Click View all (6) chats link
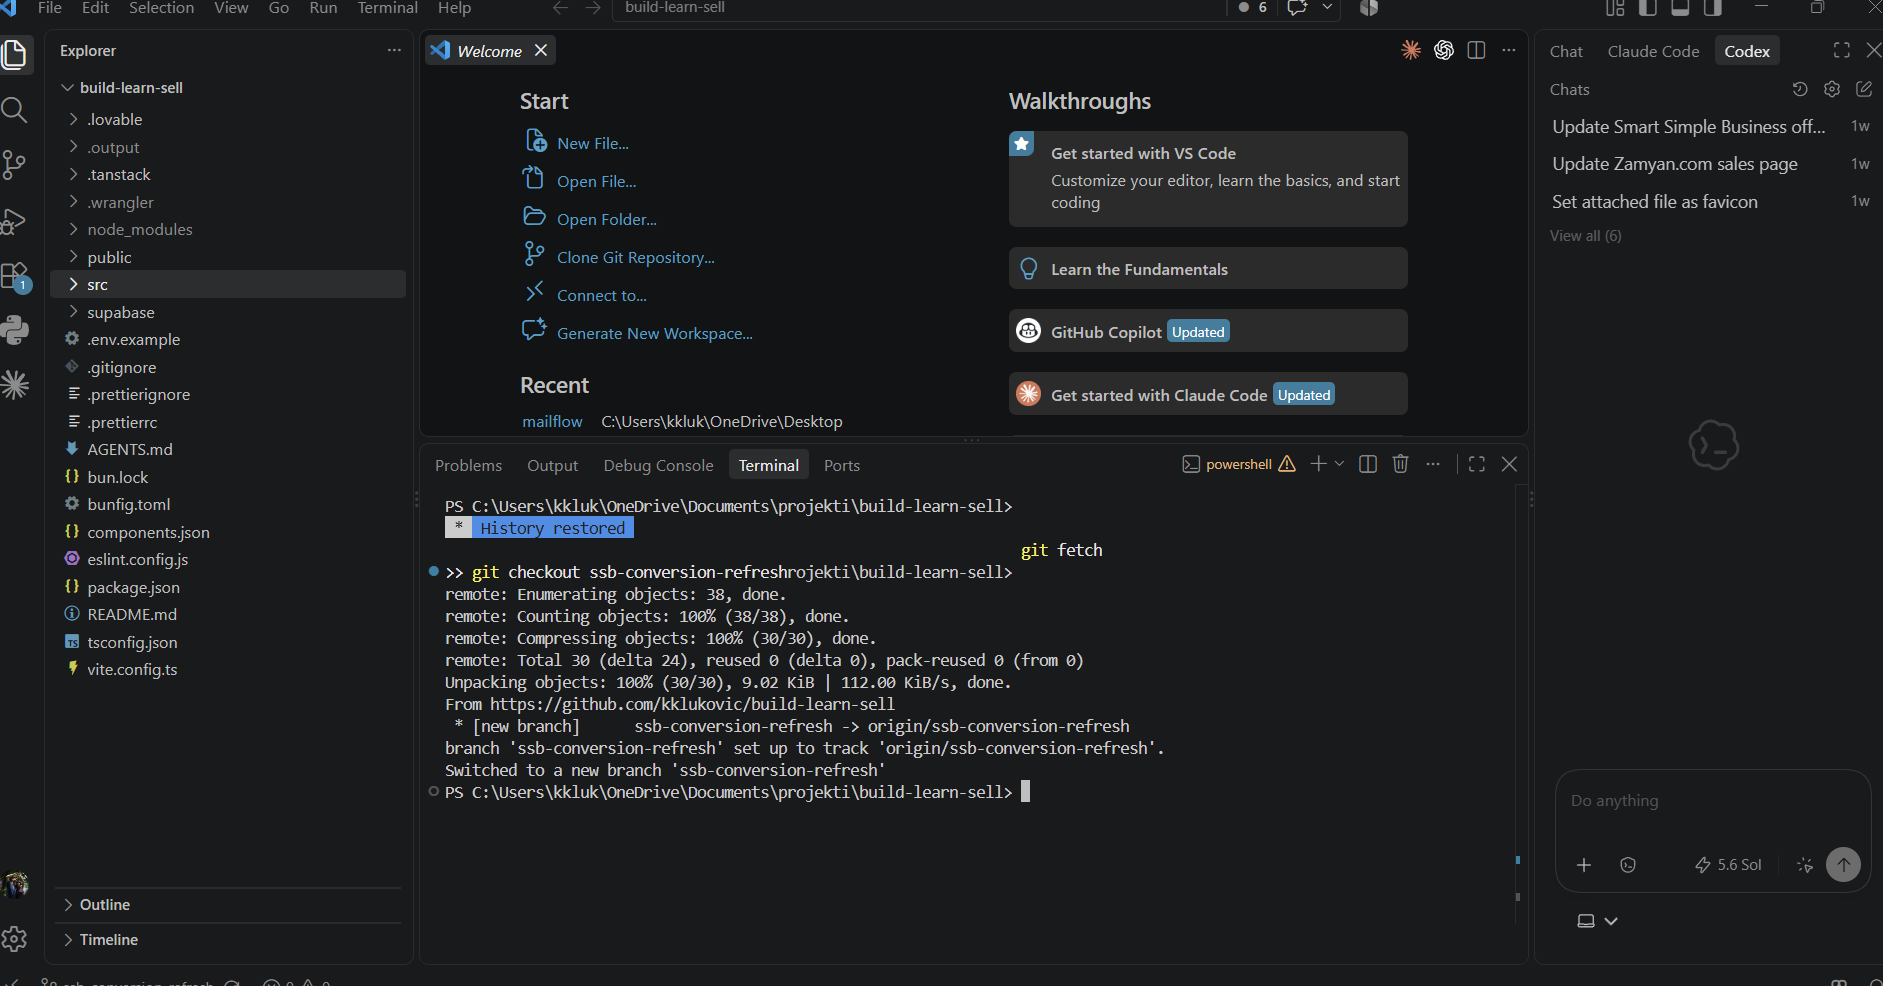This screenshot has height=986, width=1883. click(x=1585, y=236)
